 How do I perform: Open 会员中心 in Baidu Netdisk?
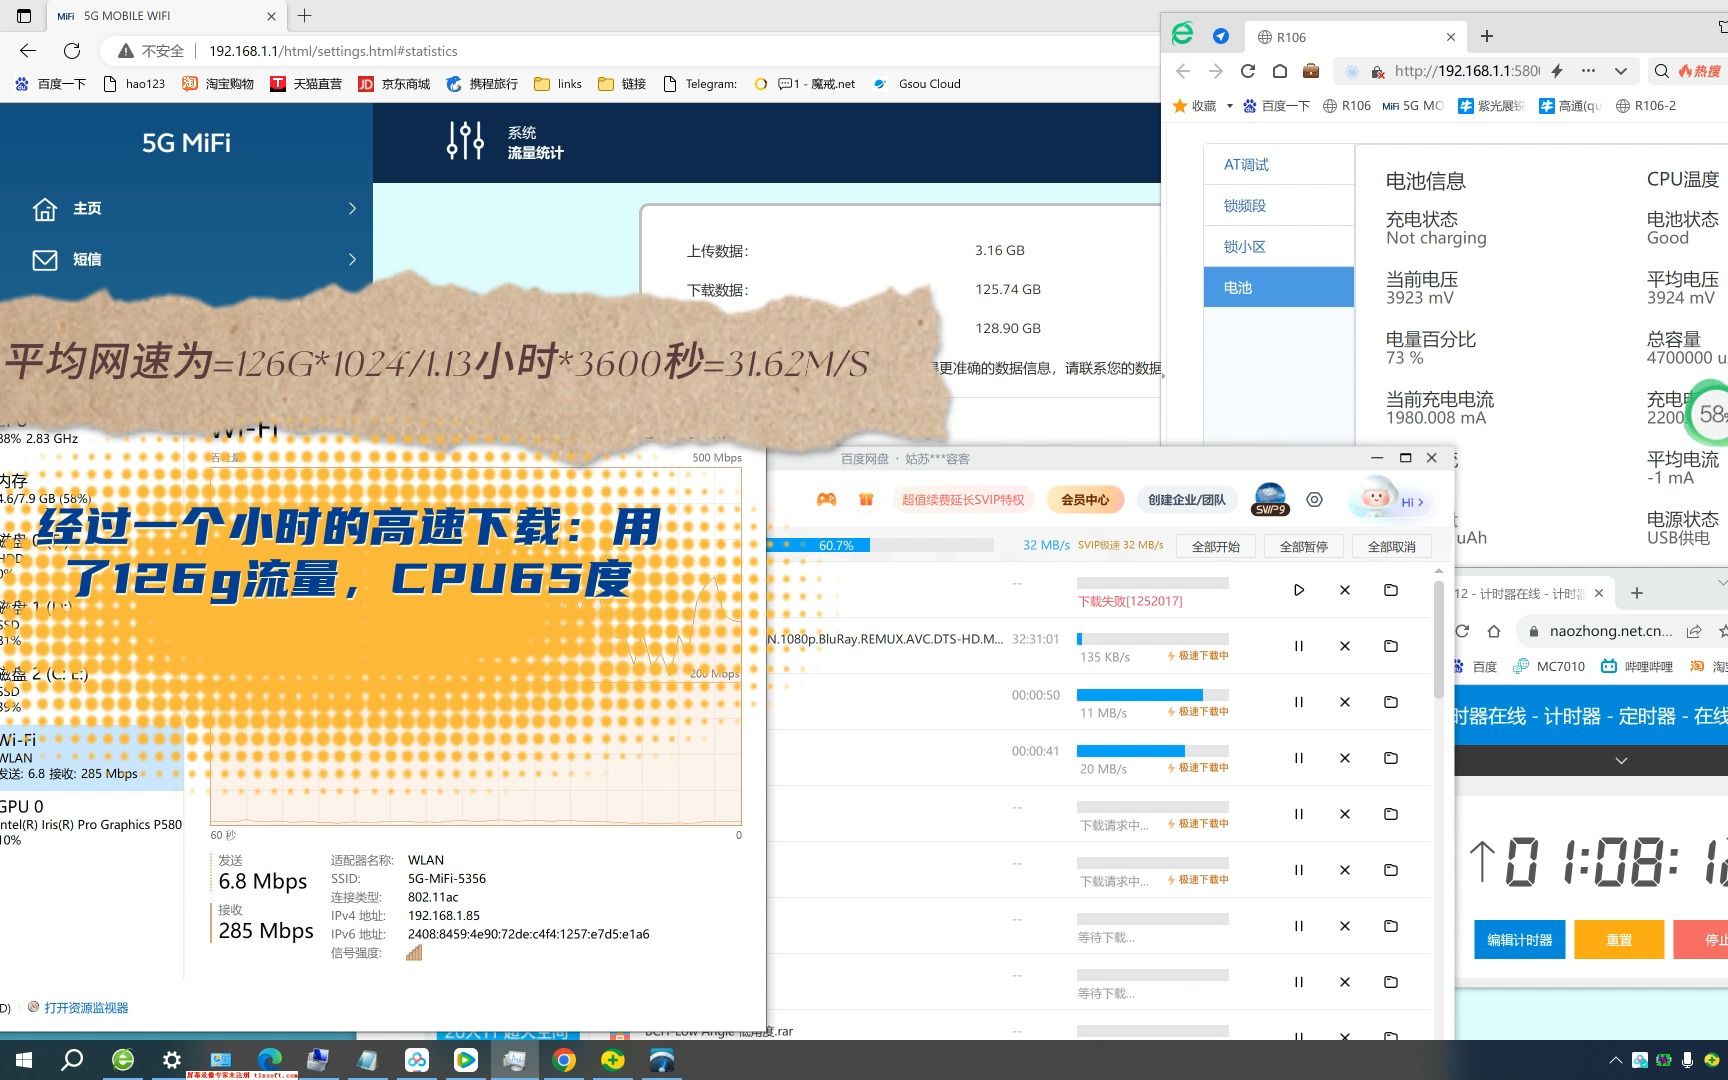(1086, 500)
